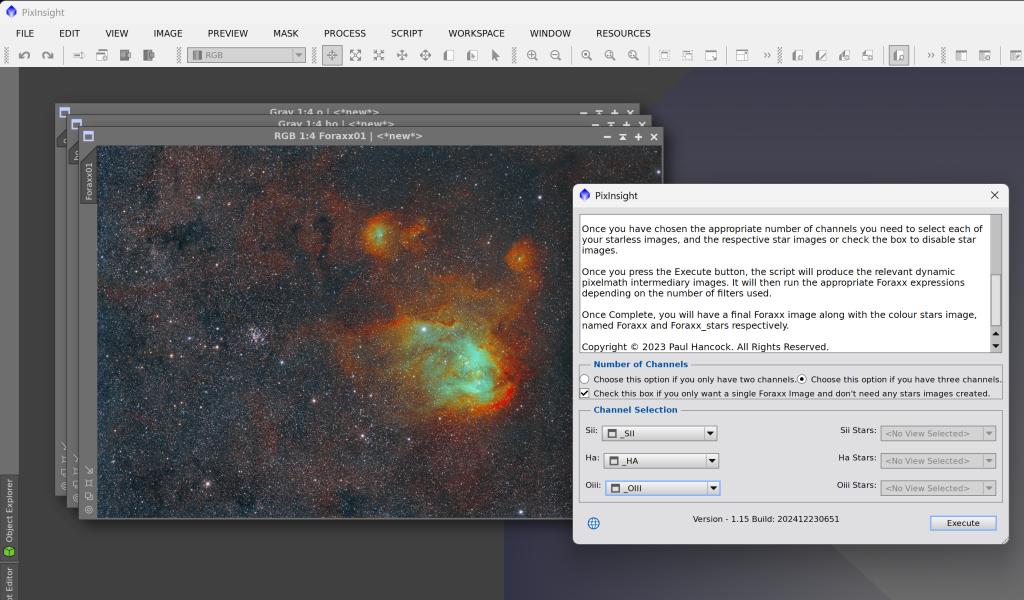Select the highlighted crosshair readout mode icon
Image resolution: width=1024 pixels, height=600 pixels.
click(332, 56)
